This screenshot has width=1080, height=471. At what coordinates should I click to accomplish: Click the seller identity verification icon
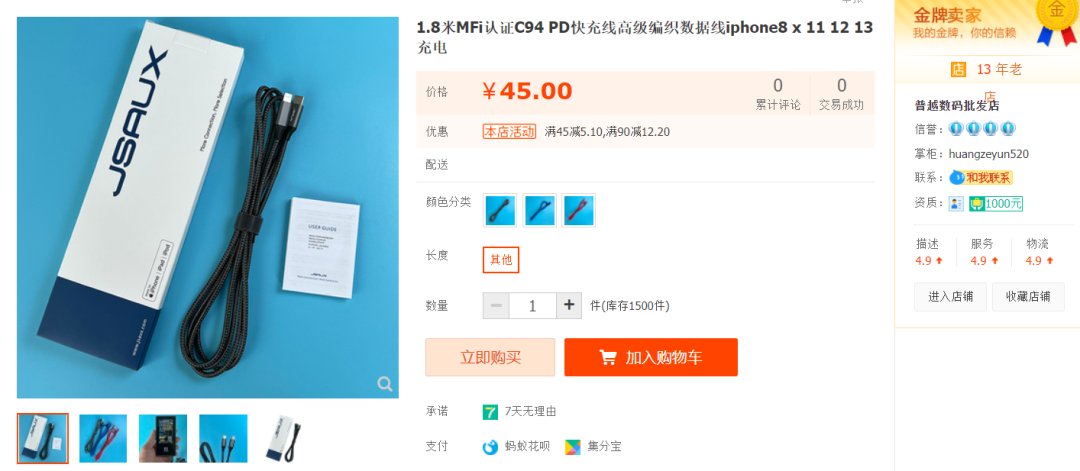956,204
